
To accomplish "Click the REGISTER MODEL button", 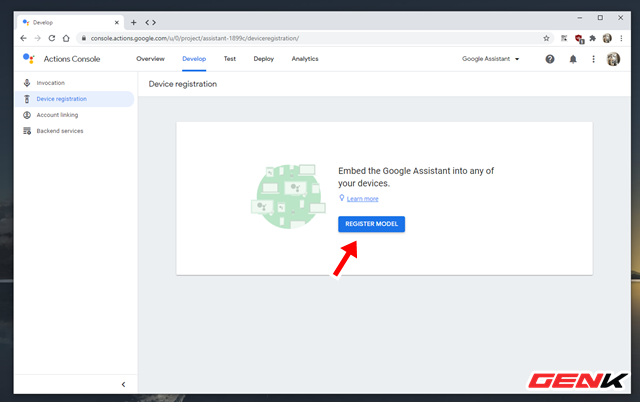I will pyautogui.click(x=371, y=224).
